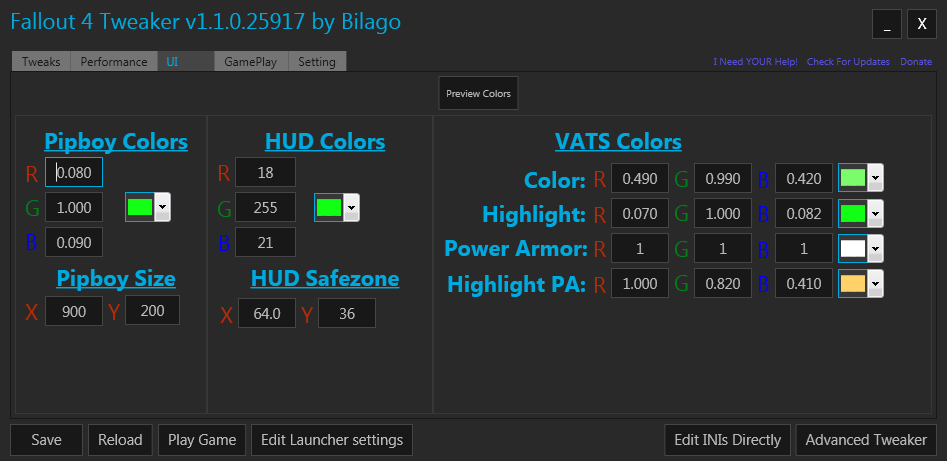The width and height of the screenshot is (947, 461).
Task: Click Edit INIs Directly button
Action: pos(728,440)
